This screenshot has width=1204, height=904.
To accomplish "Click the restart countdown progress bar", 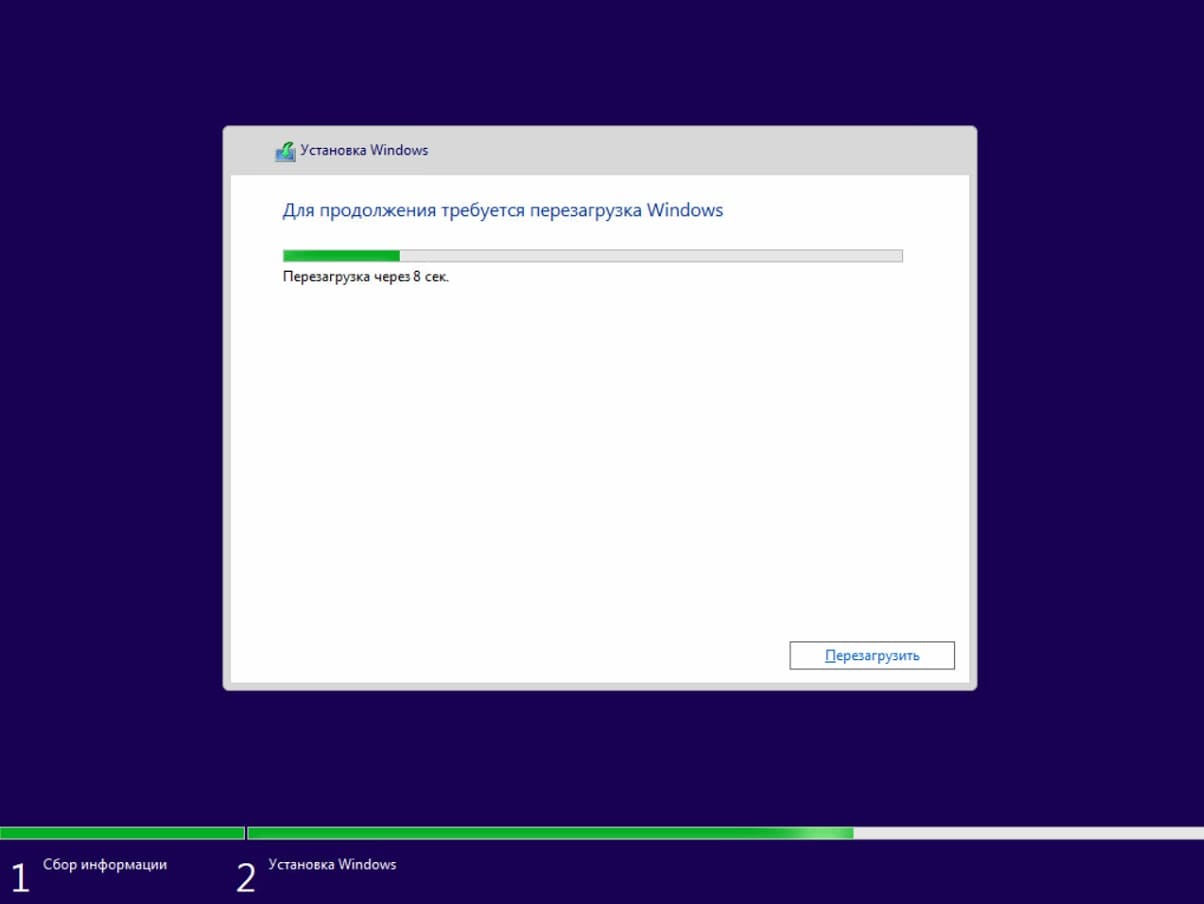I will pos(593,256).
